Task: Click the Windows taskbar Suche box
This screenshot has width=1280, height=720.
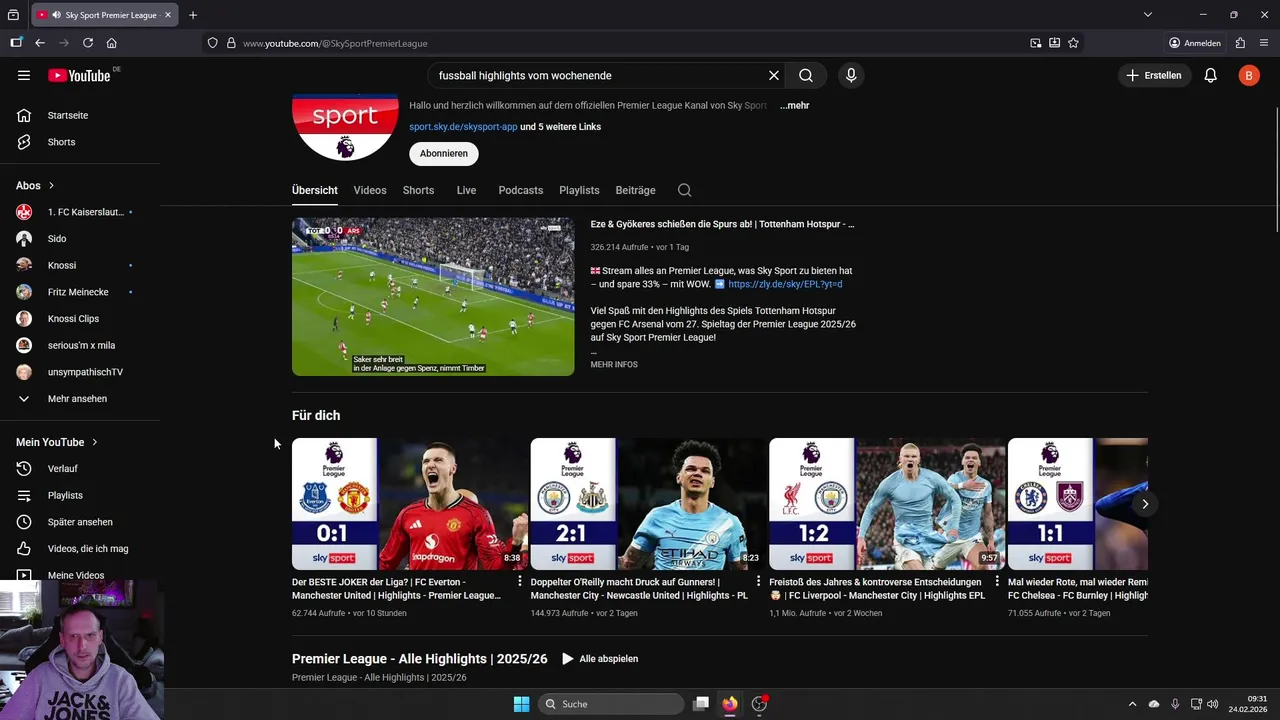Action: click(611, 704)
